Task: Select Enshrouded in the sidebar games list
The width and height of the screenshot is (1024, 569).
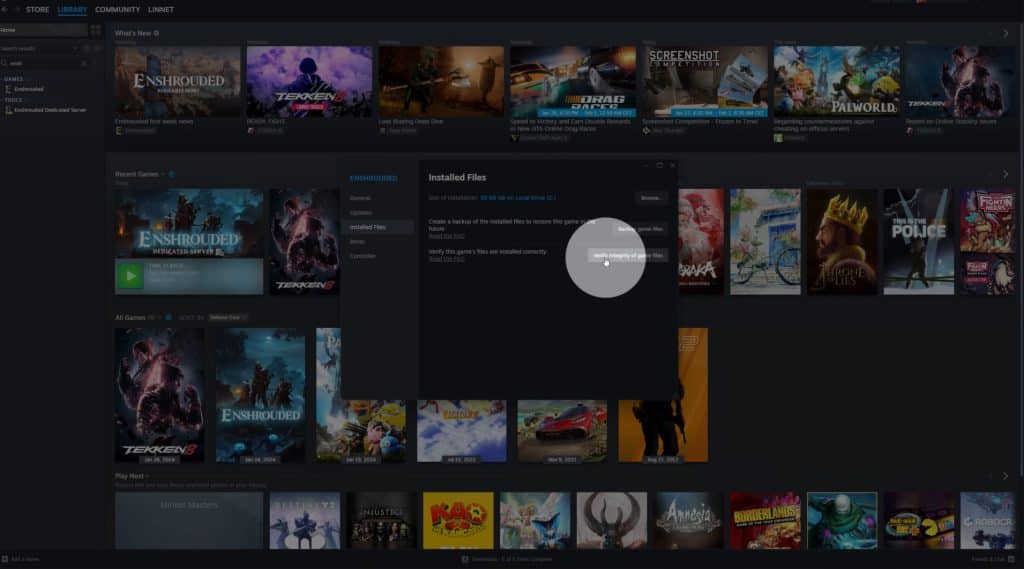Action: click(x=29, y=89)
